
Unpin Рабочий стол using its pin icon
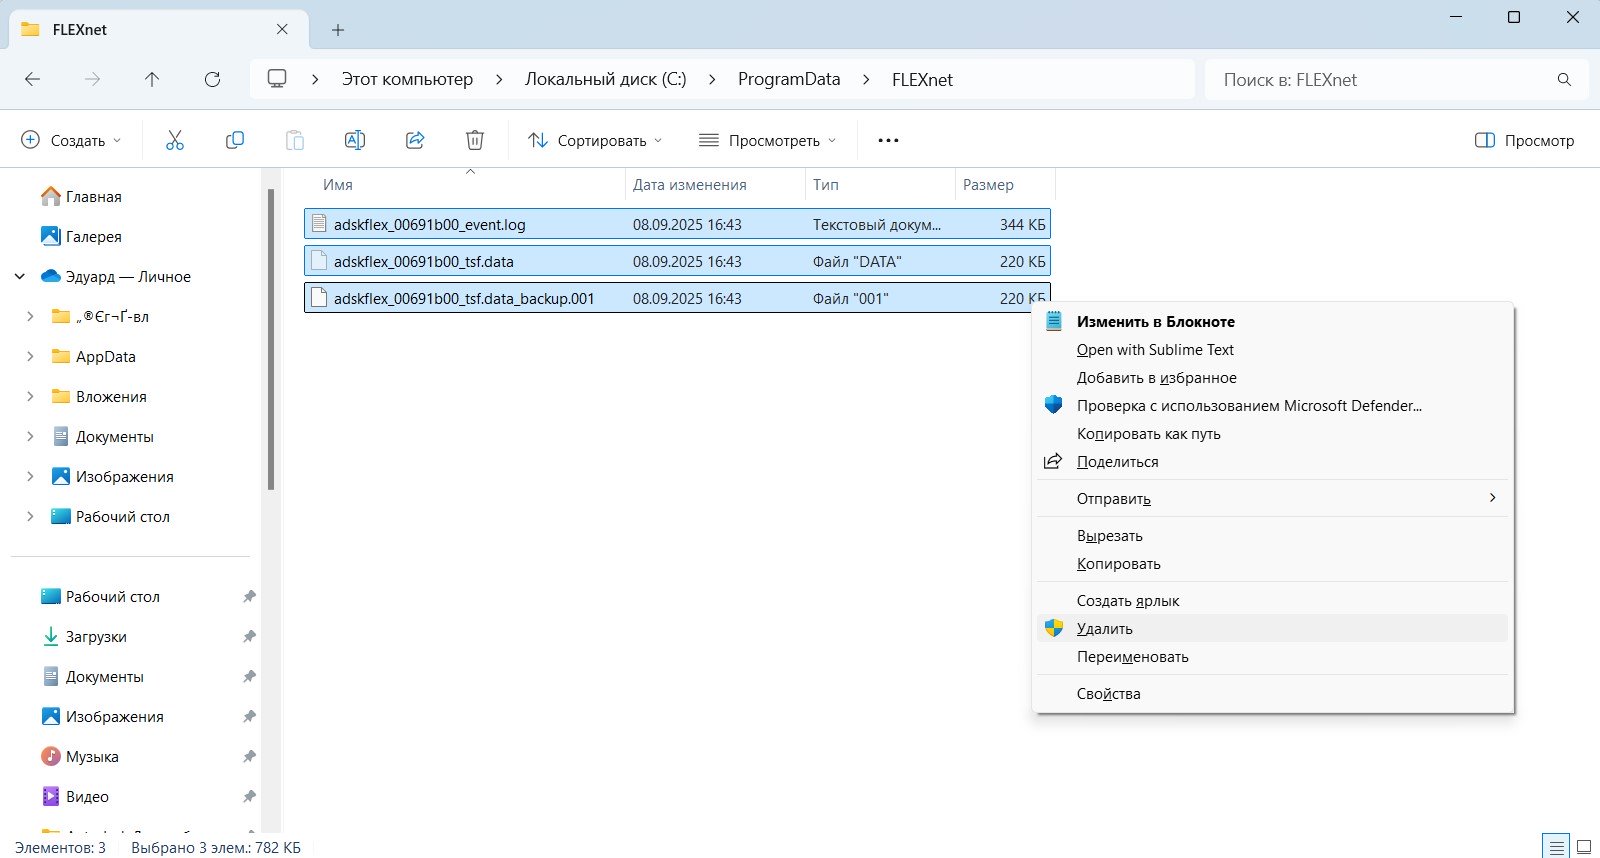[249, 597]
